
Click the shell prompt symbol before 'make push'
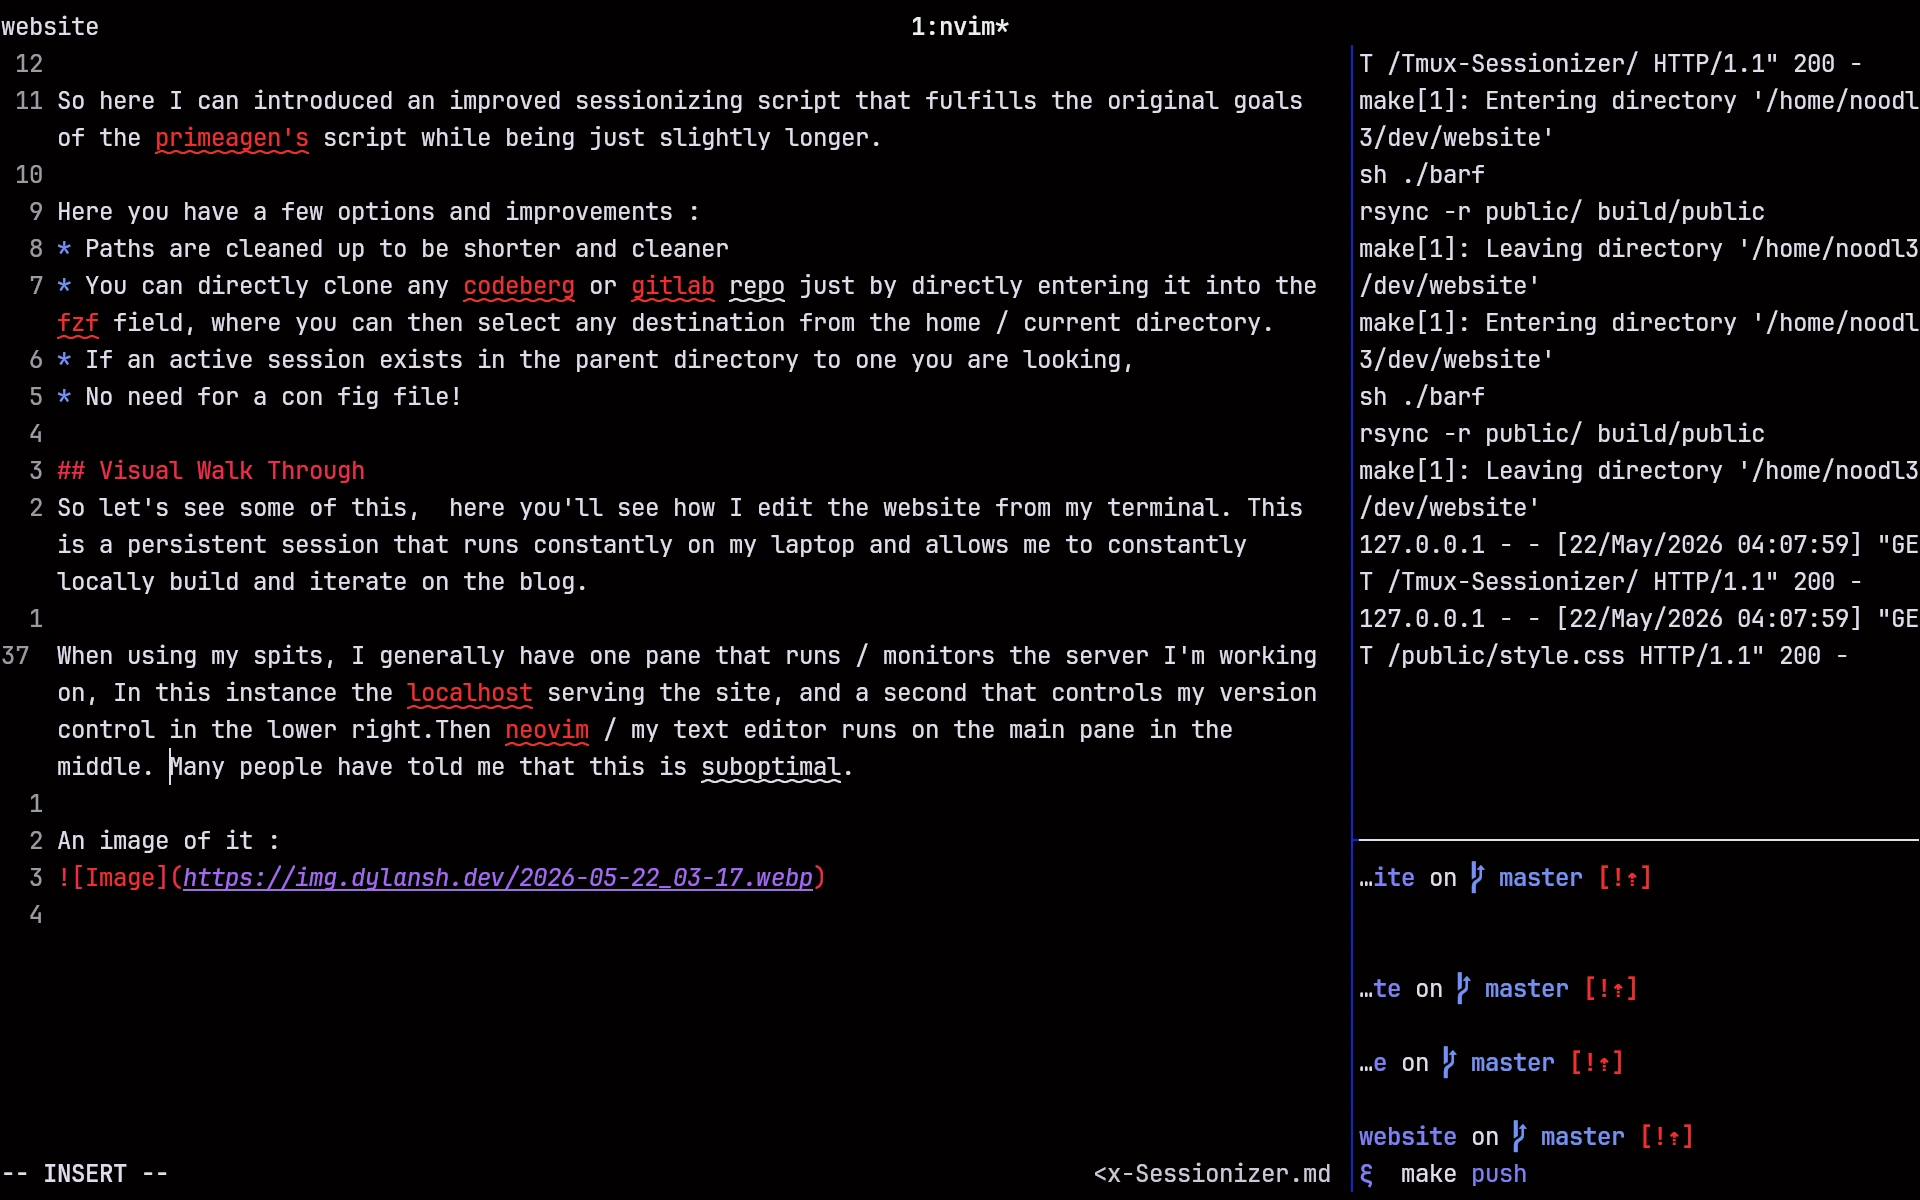1366,1174
